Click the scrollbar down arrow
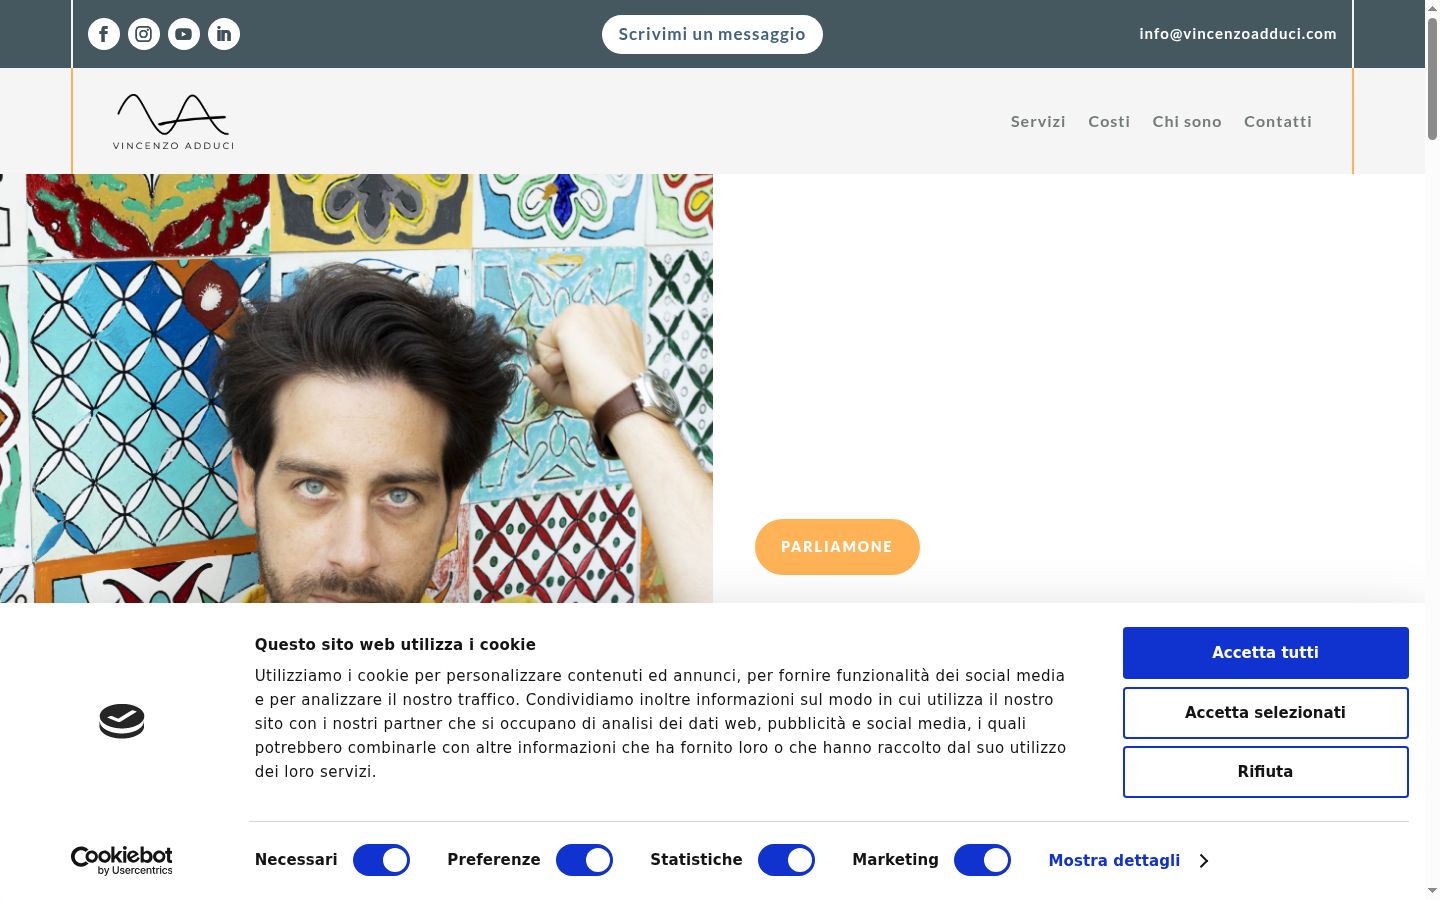 [x=1432, y=890]
